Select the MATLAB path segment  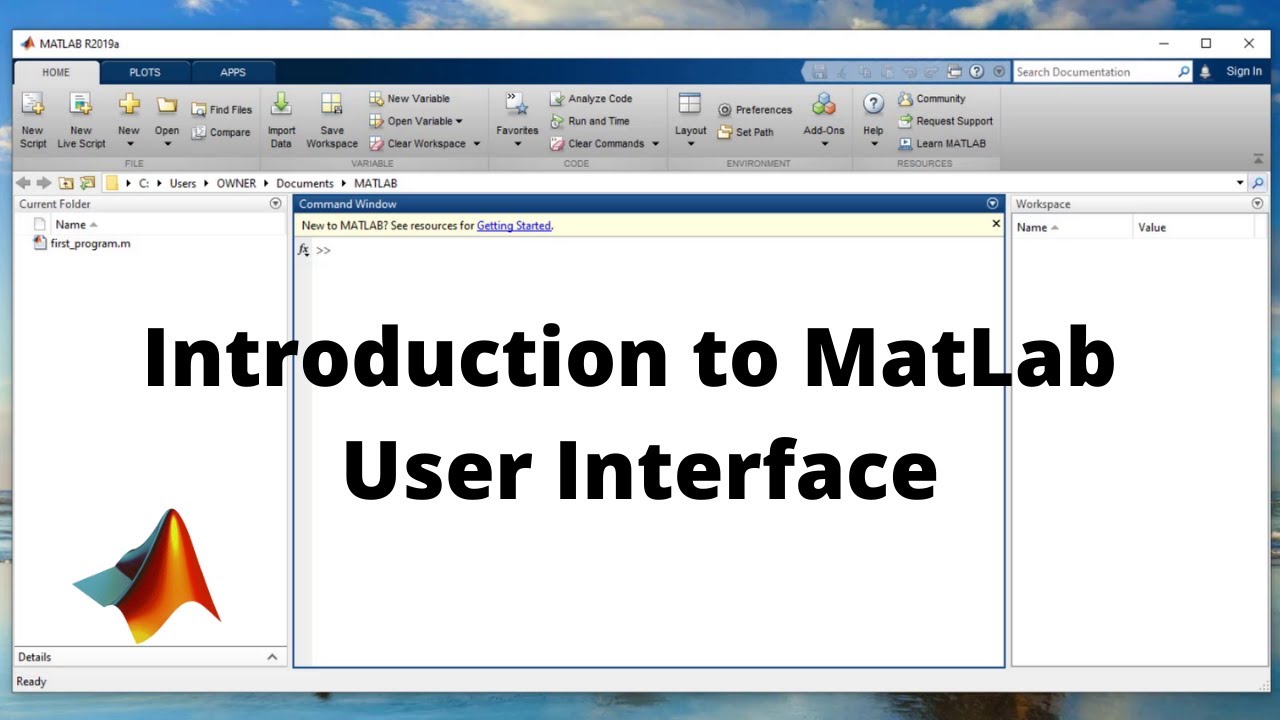tap(375, 184)
